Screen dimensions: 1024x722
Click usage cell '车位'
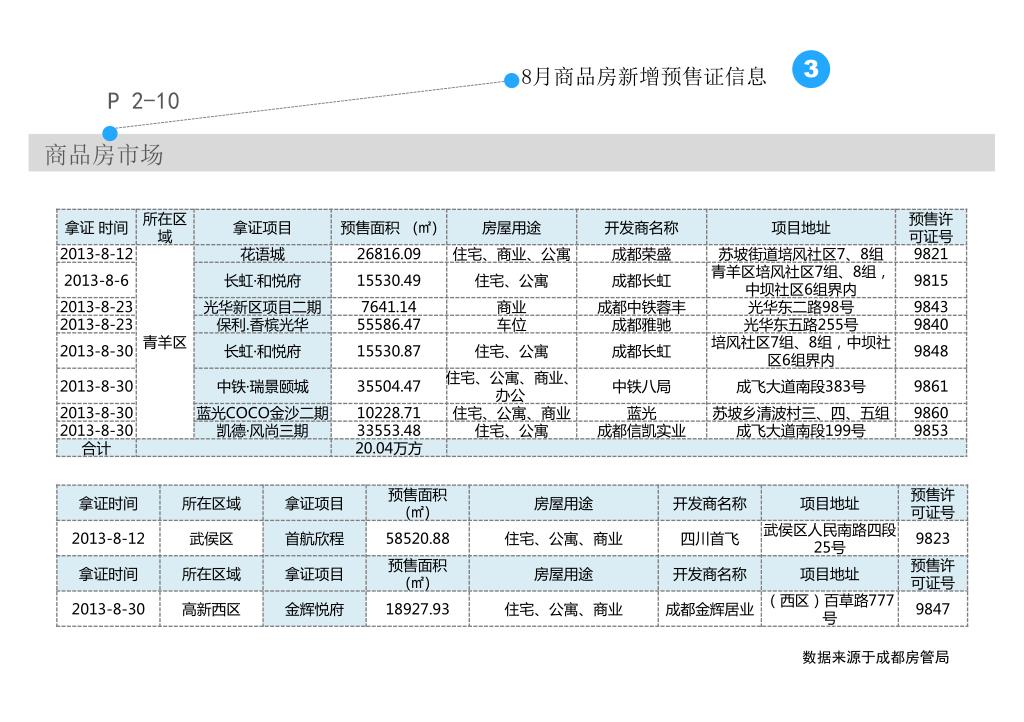[x=511, y=324]
